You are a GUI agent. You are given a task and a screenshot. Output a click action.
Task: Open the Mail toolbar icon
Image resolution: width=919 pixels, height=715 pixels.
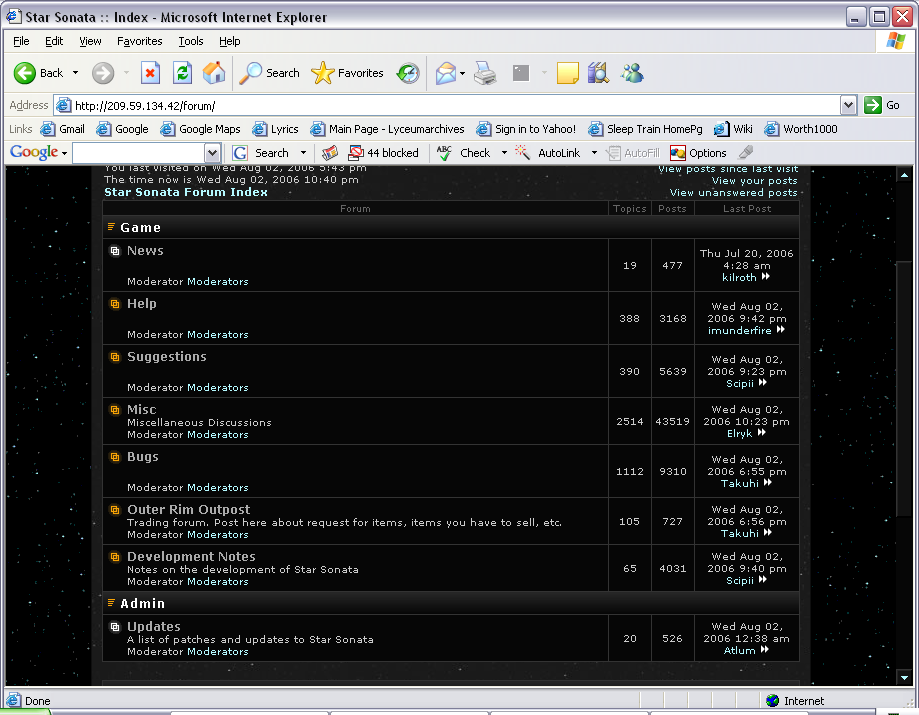pyautogui.click(x=445, y=73)
